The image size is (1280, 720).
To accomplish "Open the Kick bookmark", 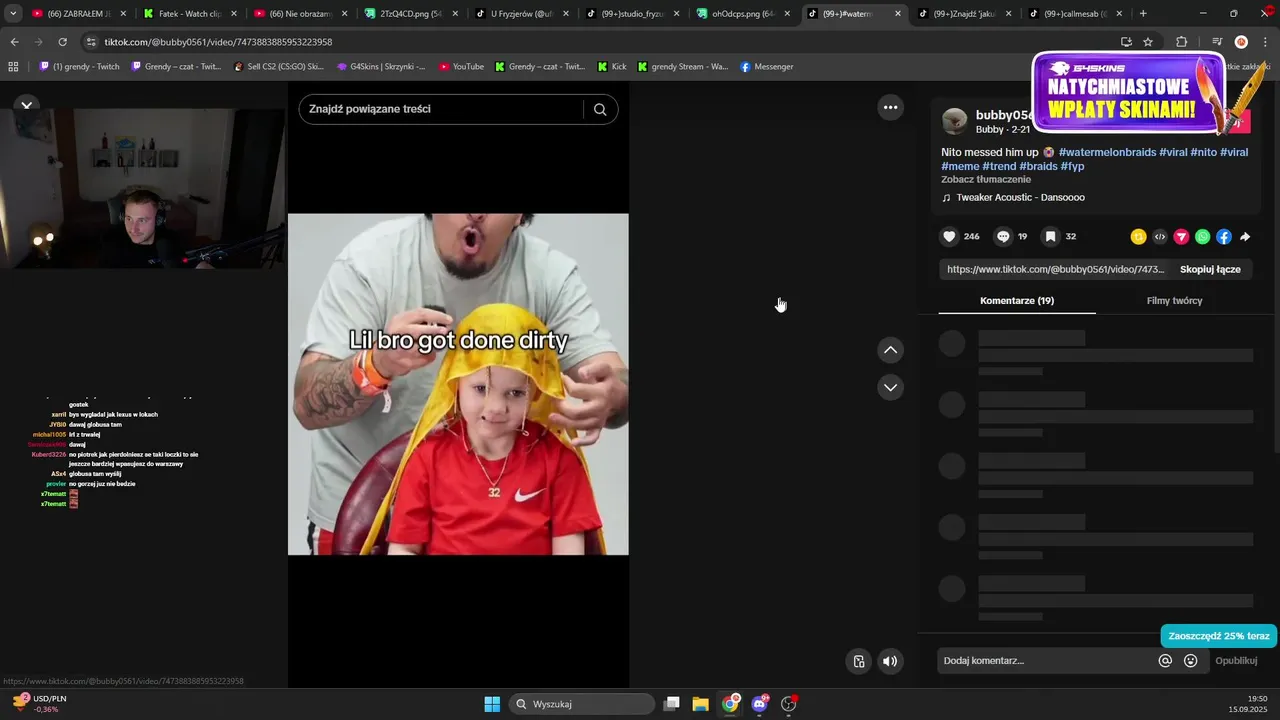I will (612, 67).
